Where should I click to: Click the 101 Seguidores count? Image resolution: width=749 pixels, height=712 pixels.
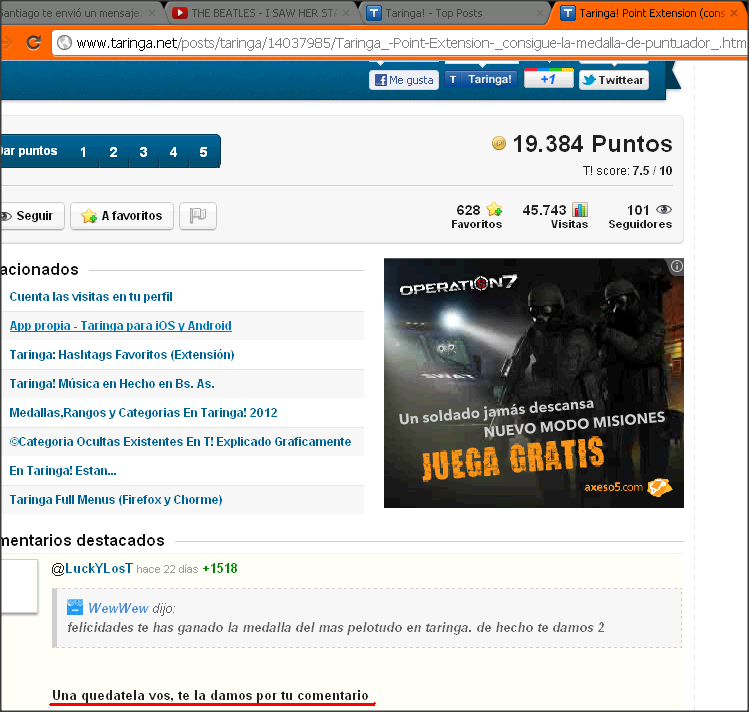638,210
